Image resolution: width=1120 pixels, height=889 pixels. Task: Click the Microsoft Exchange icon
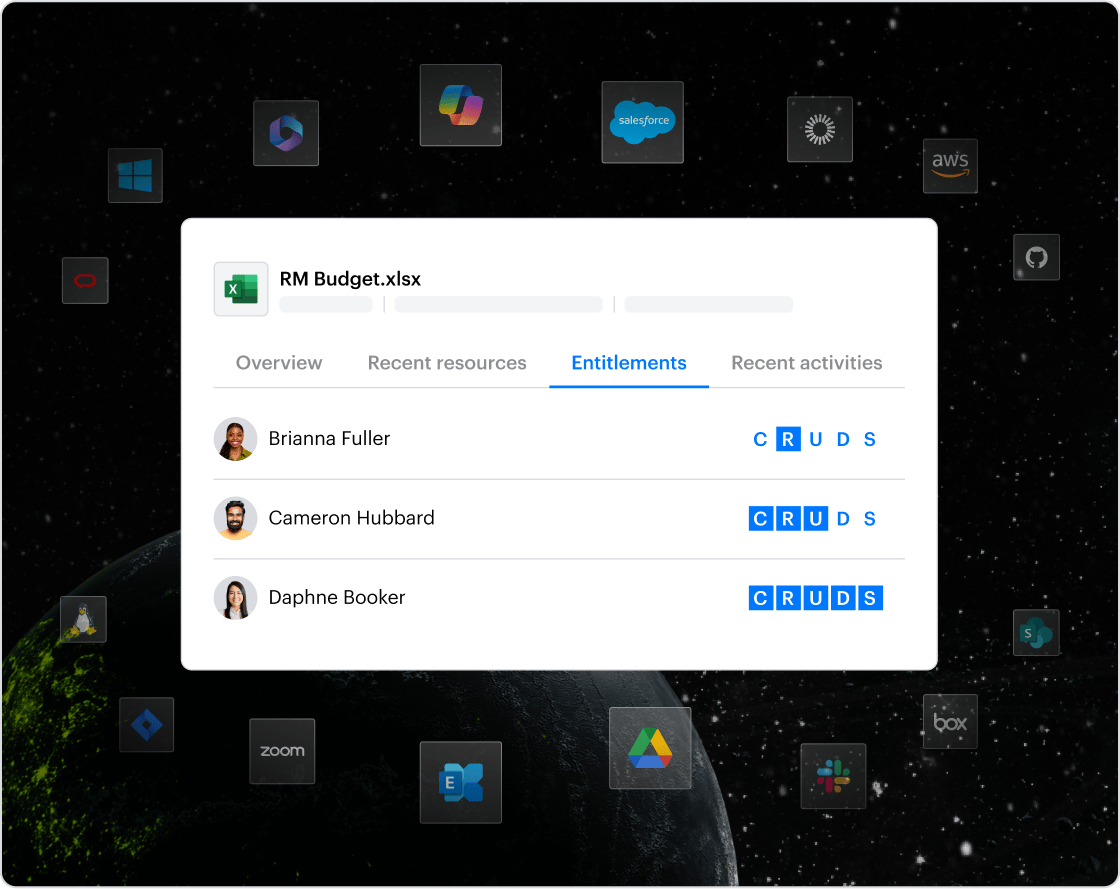[460, 782]
